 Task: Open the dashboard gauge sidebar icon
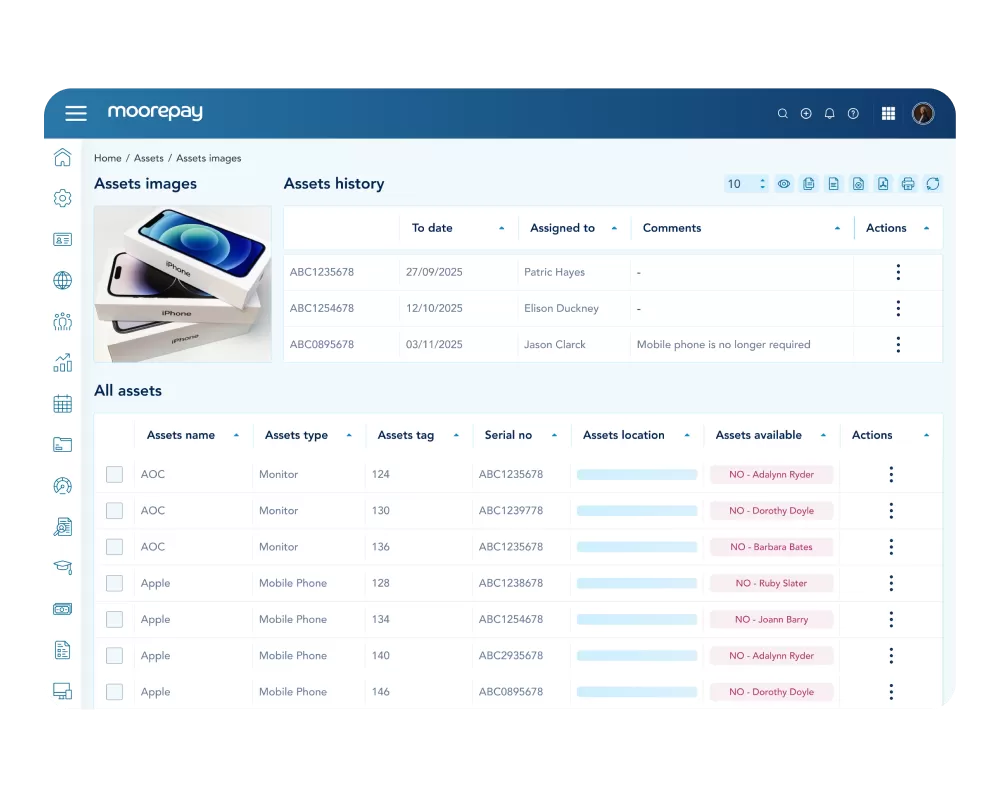tap(62, 486)
